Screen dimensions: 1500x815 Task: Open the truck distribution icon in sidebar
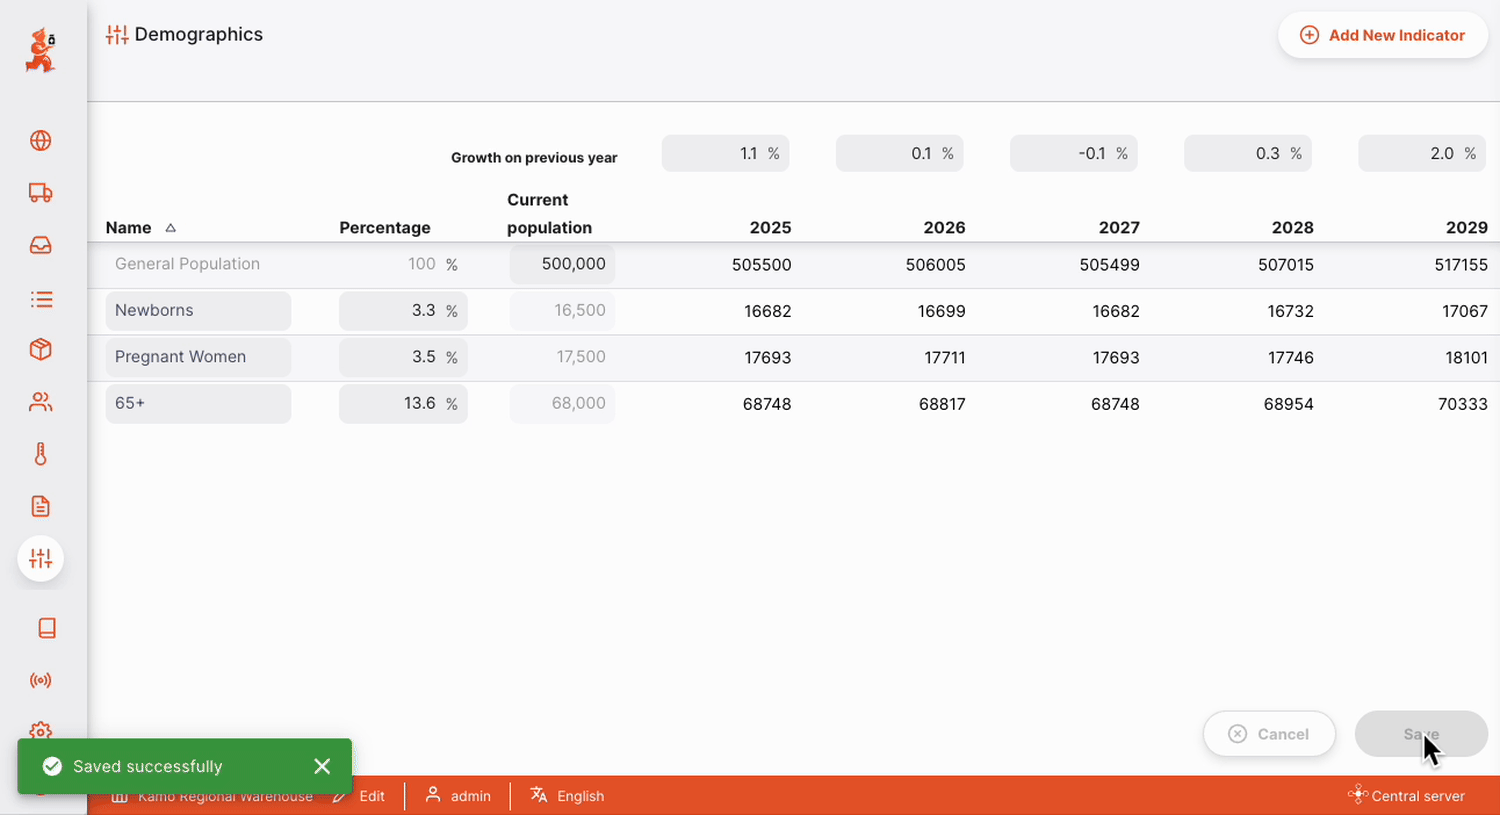pos(40,193)
